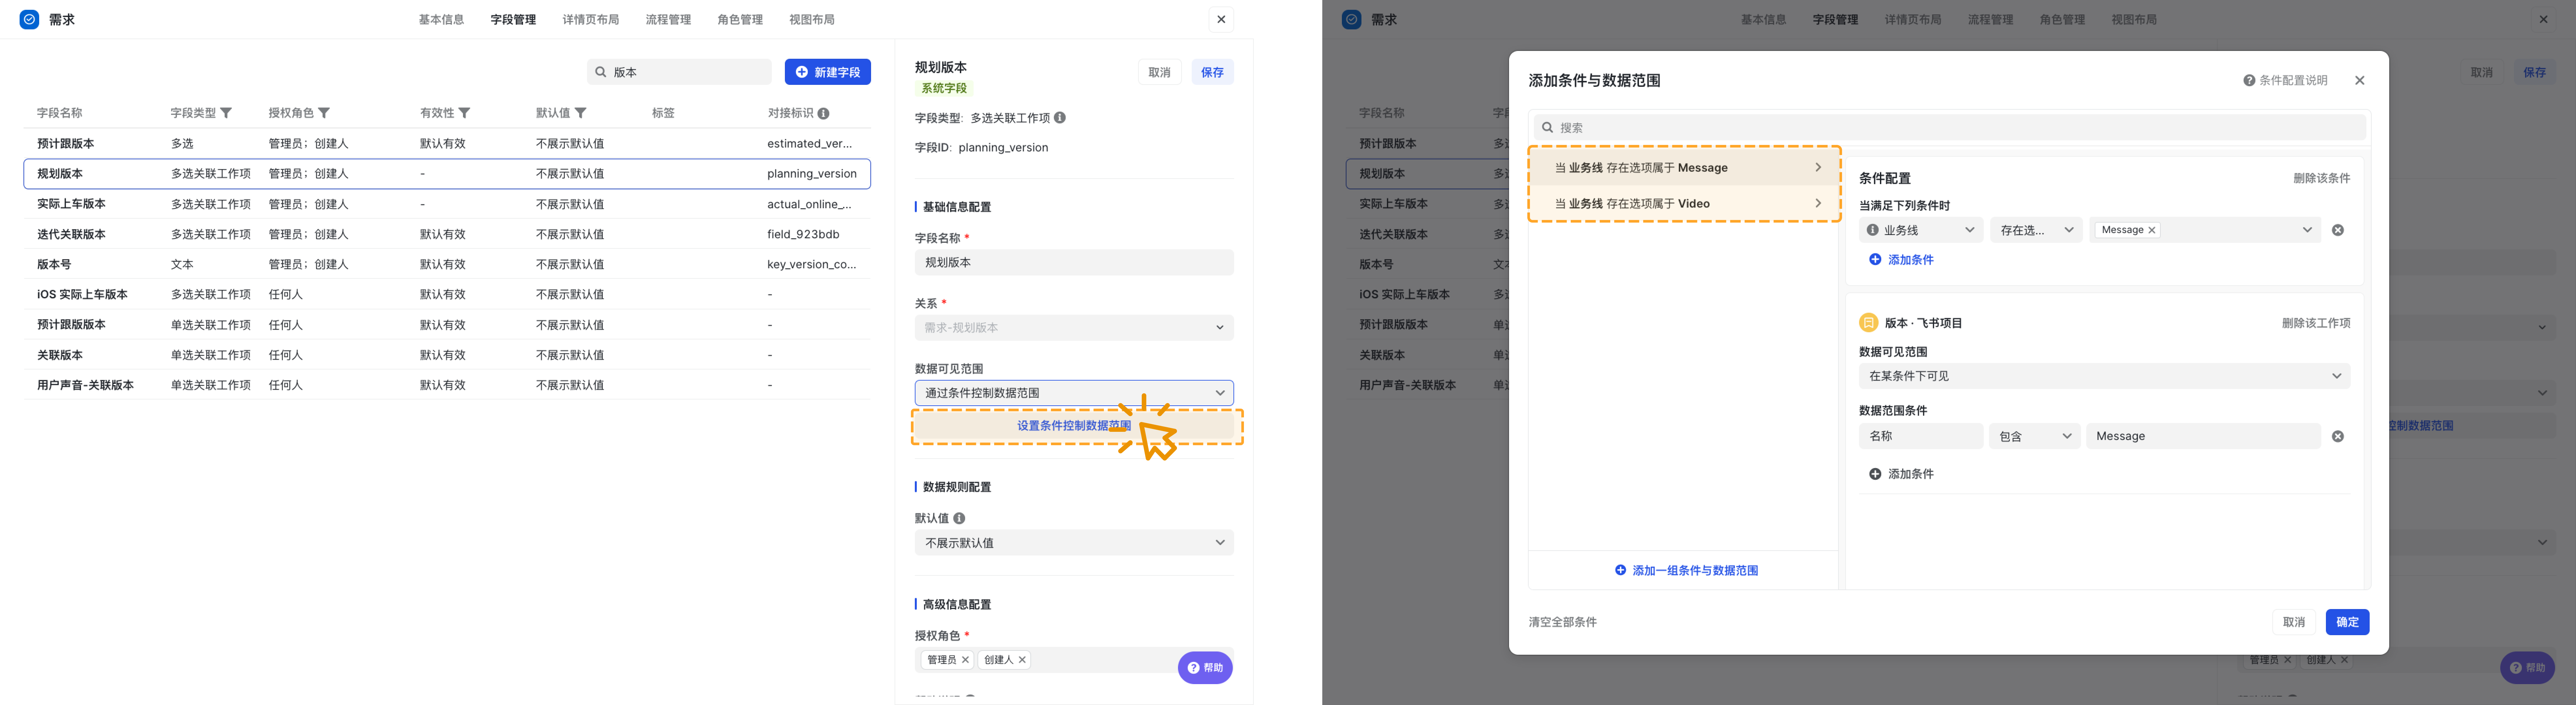
Task: Delete the 业务线 condition row with round X
Action: point(2338,230)
